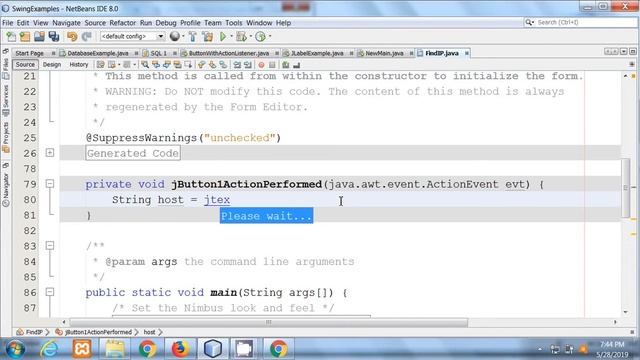Screen dimensions: 640x360
Task: Click the Profile Project toolbar icon
Action: pos(260,37)
